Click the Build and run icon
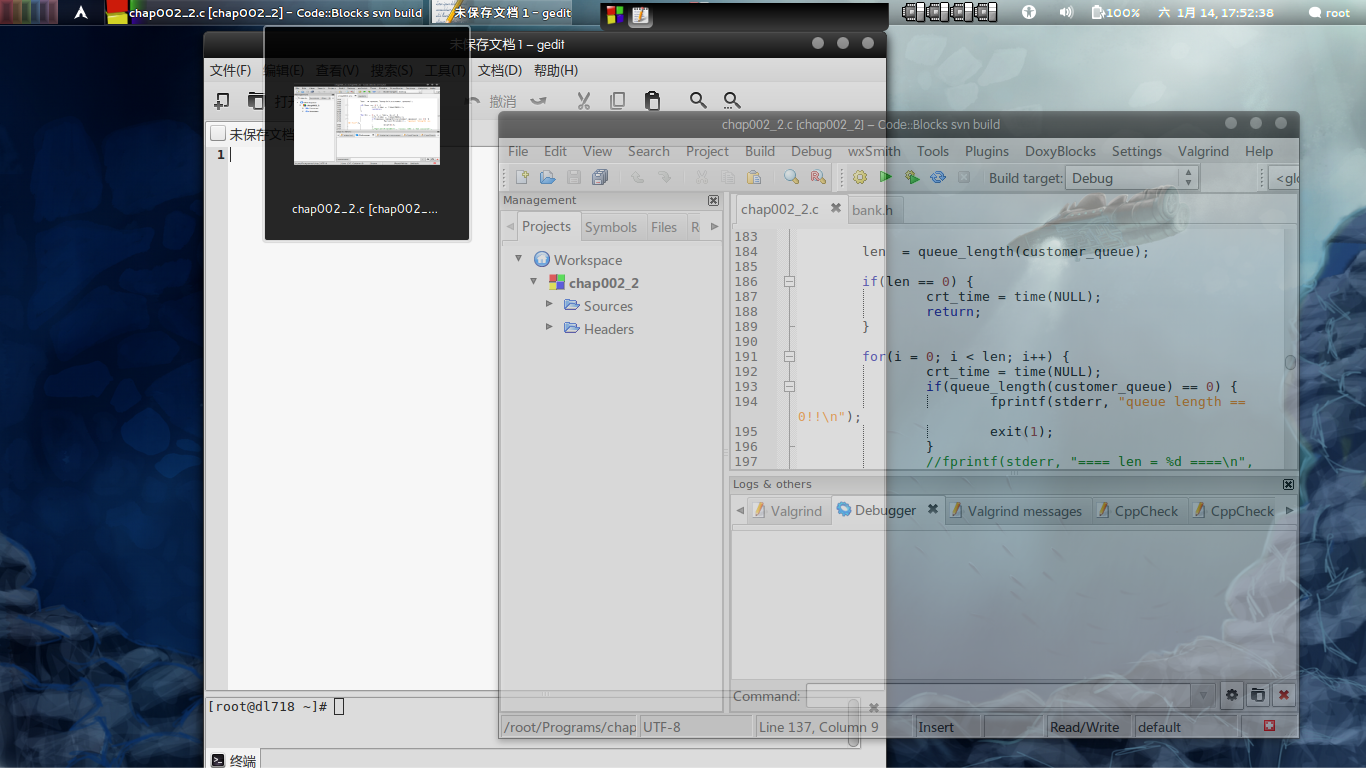The width and height of the screenshot is (1366, 768). 912,177
